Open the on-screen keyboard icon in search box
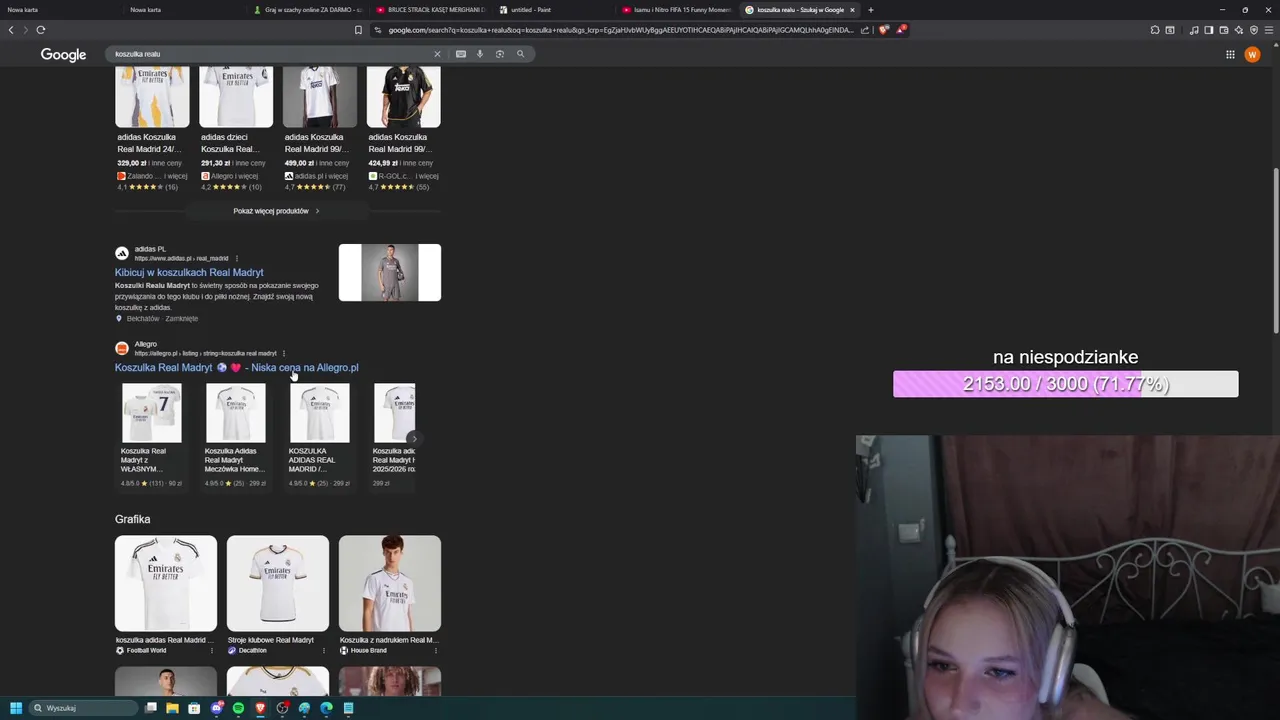Screen dimensions: 1280x720 click(461, 54)
